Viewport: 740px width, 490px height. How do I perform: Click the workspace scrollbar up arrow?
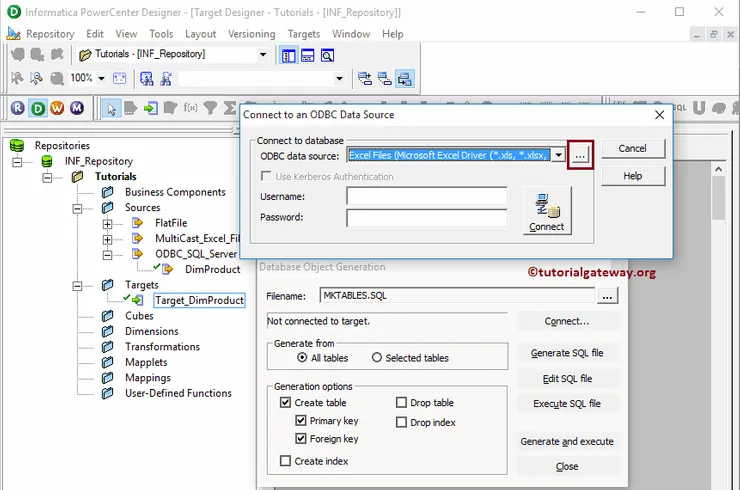click(x=718, y=169)
